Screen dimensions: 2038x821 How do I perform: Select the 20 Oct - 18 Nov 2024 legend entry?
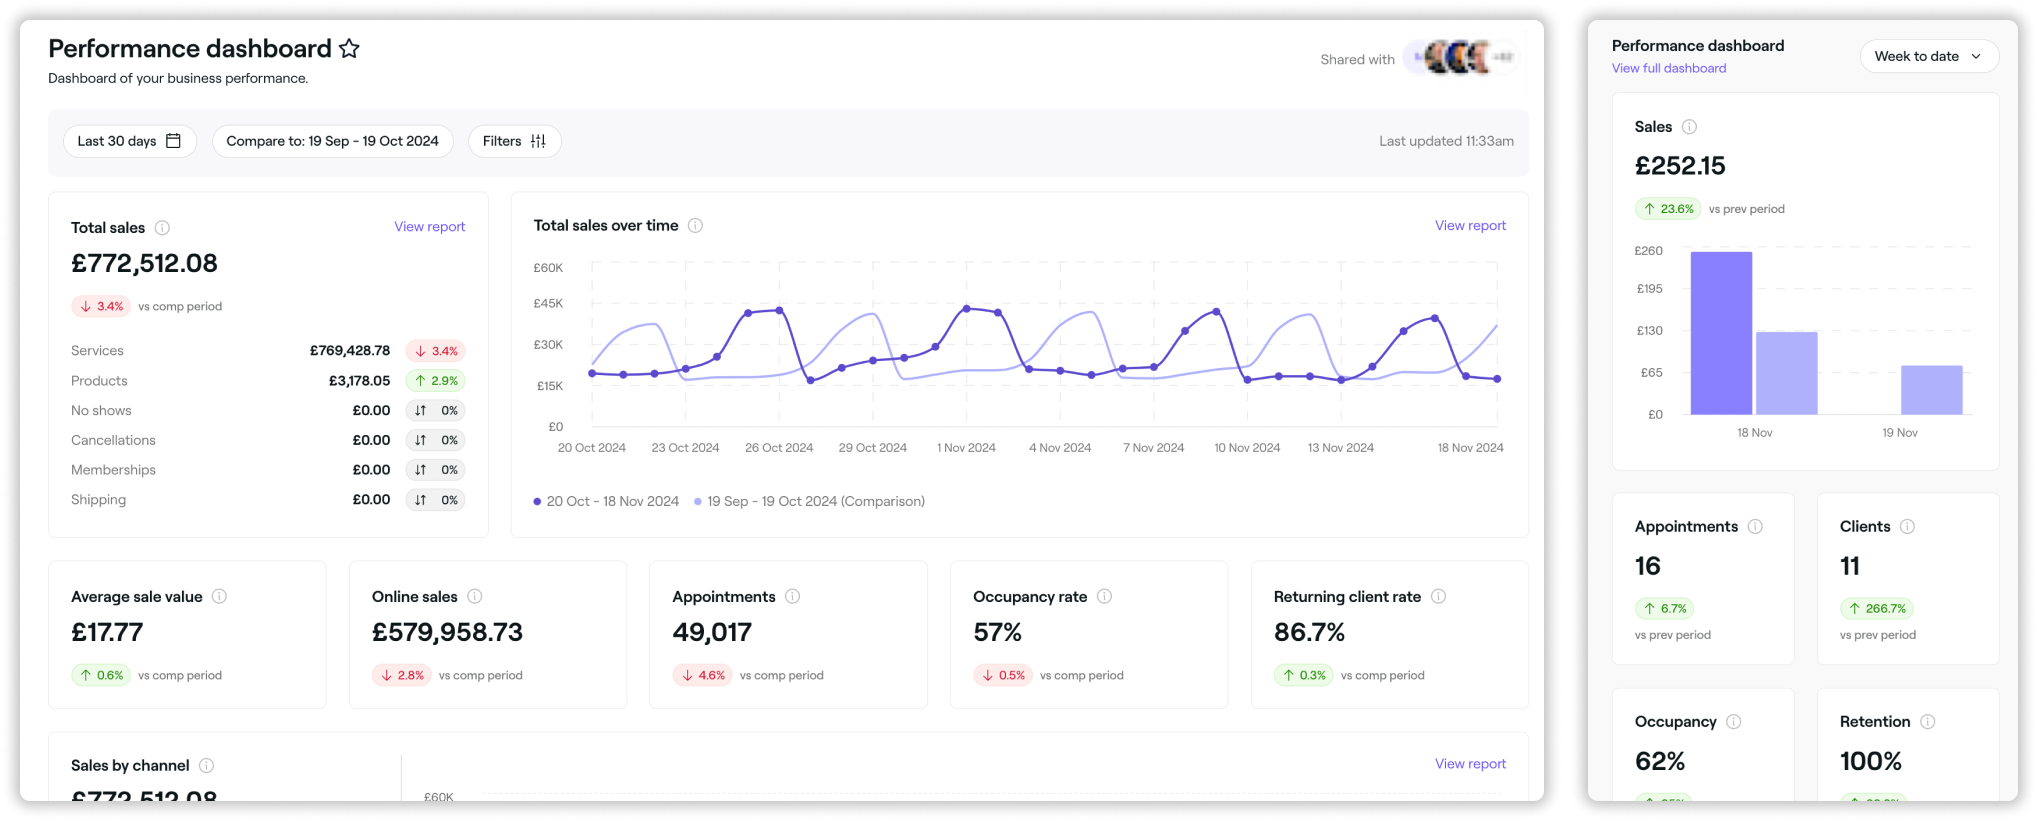point(606,502)
